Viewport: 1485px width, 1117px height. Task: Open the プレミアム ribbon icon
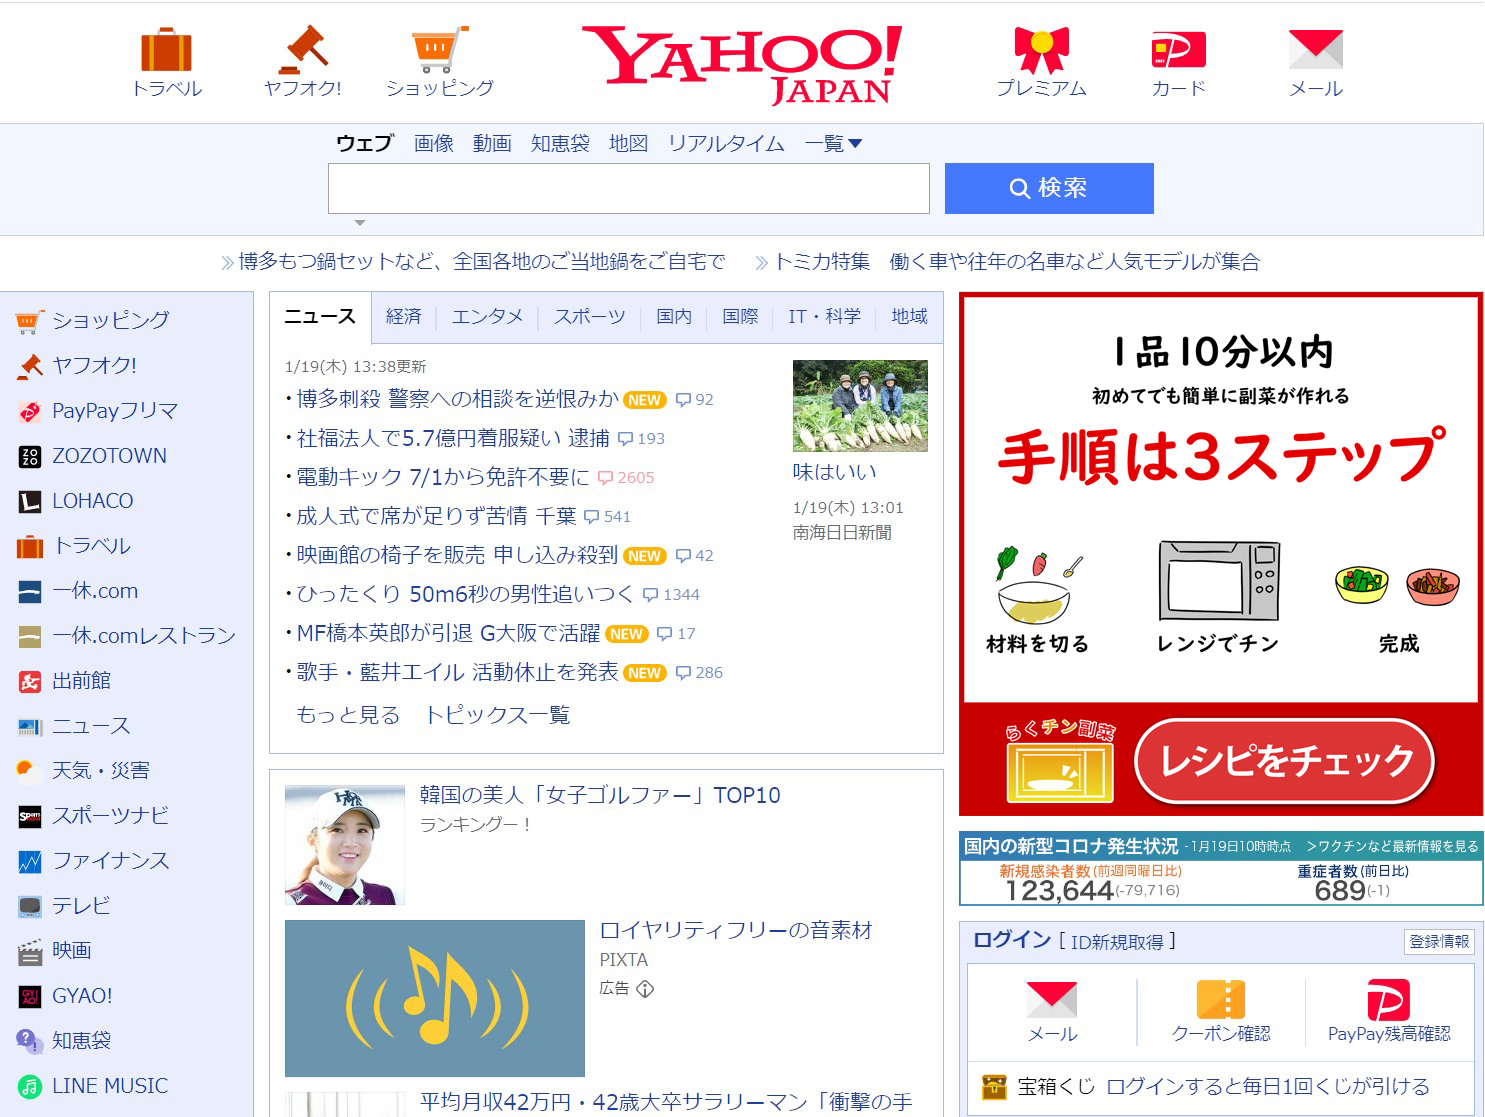click(x=1041, y=49)
